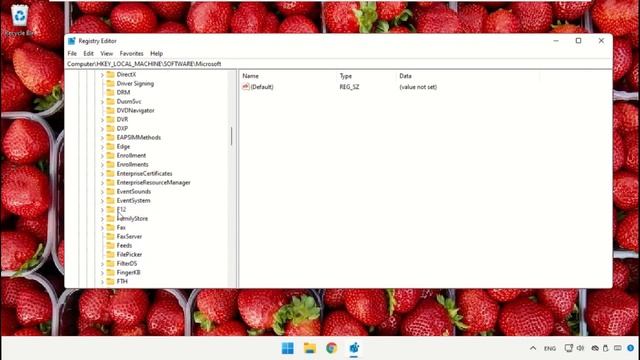Image resolution: width=640 pixels, height=360 pixels.
Task: Select the FTH key
Action: [x=122, y=281]
